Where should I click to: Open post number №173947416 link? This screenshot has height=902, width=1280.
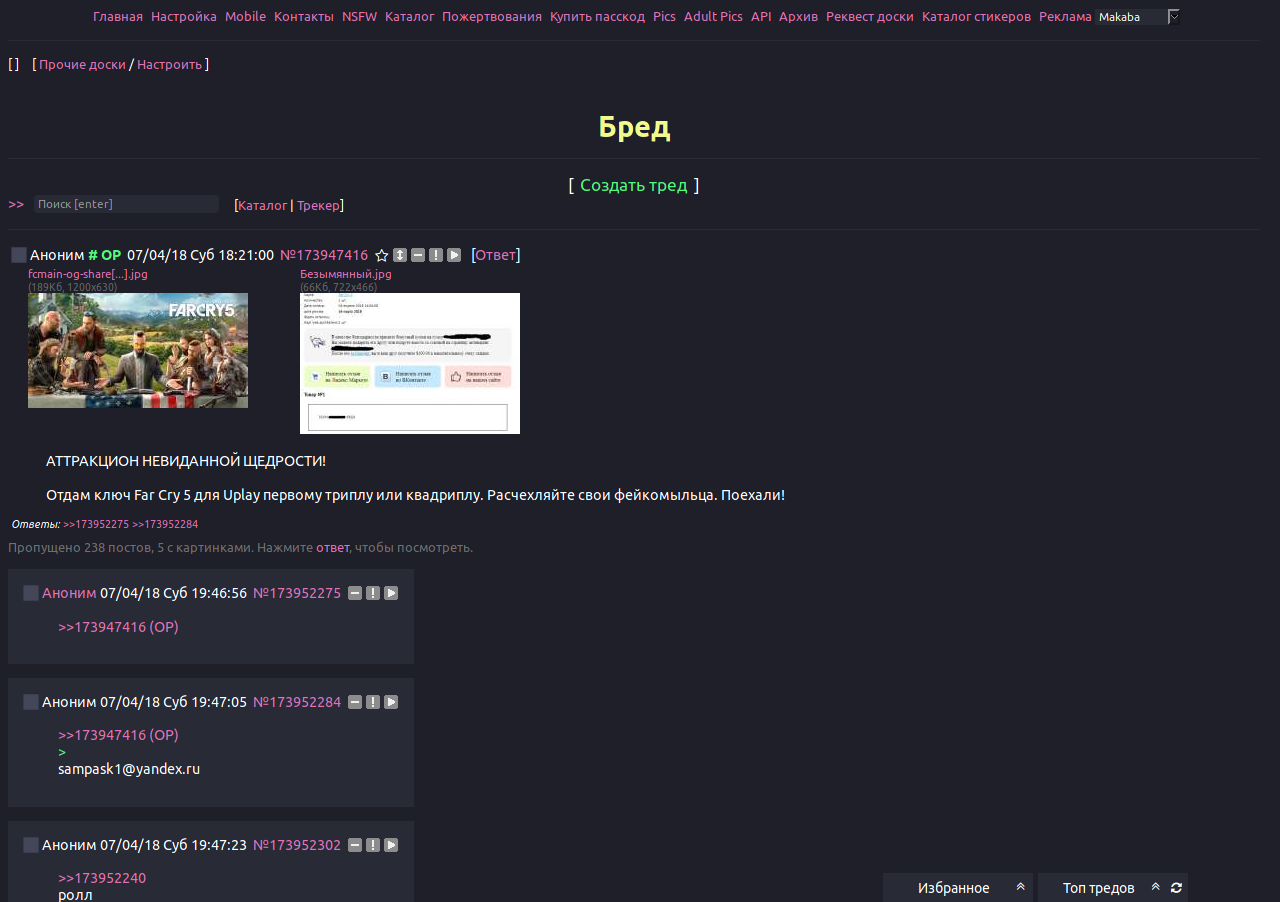(324, 255)
